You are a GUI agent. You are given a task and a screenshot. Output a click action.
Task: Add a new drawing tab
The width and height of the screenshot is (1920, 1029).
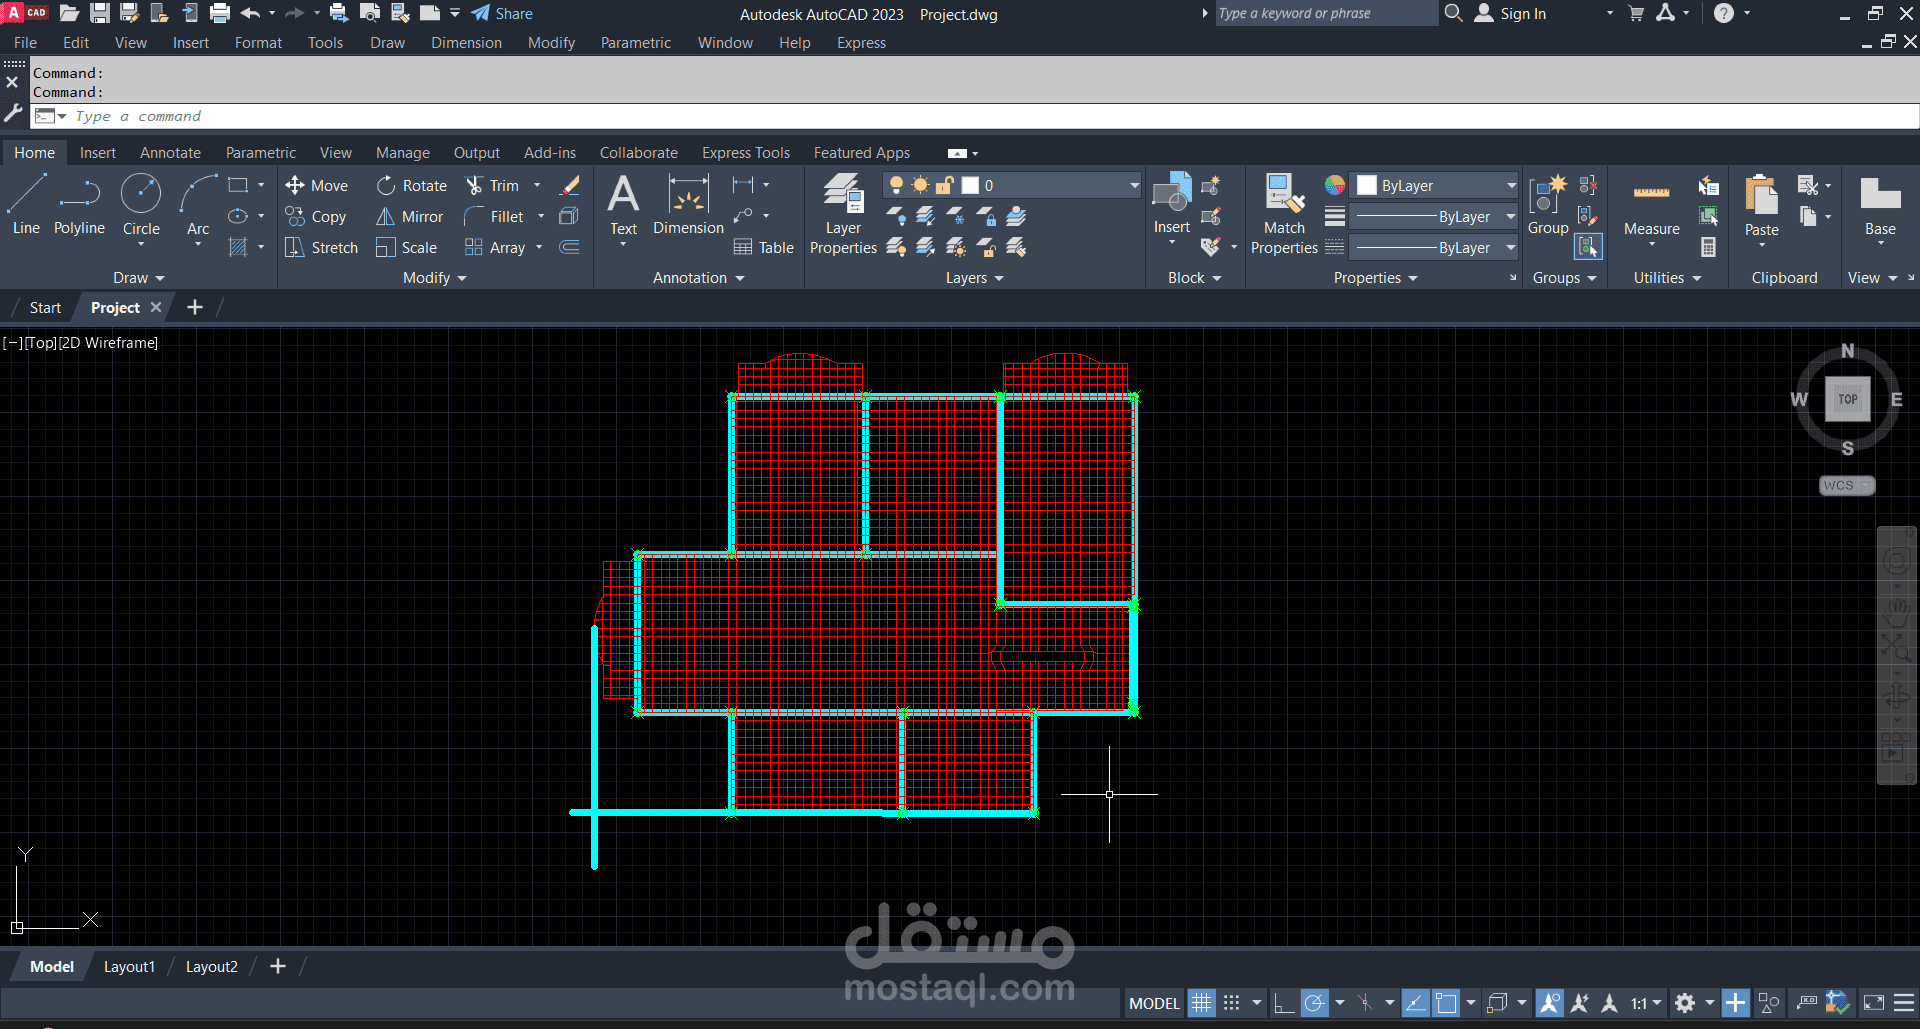point(195,307)
